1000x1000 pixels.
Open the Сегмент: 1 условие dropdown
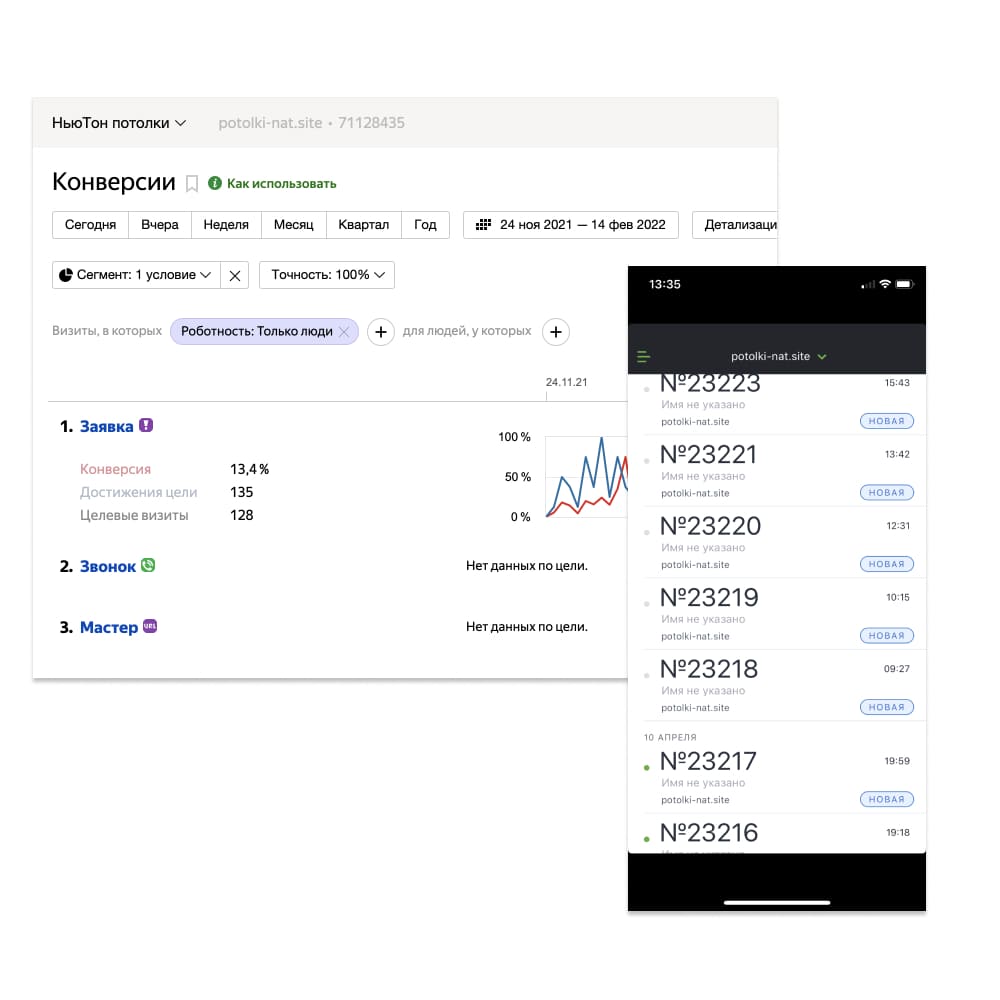coord(134,275)
